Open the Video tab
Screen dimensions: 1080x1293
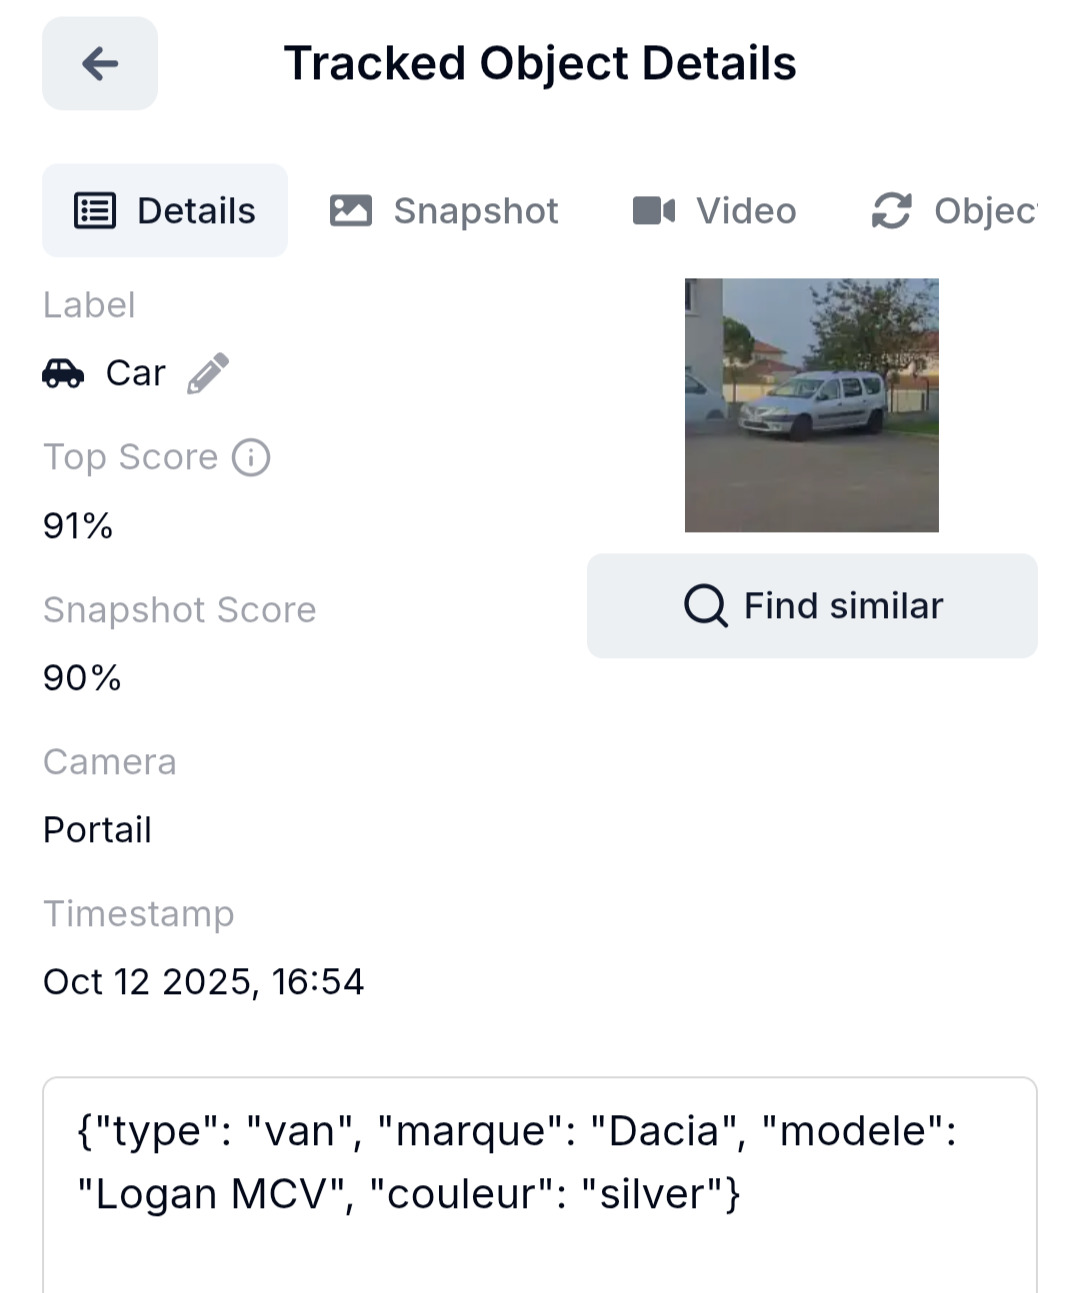(715, 211)
